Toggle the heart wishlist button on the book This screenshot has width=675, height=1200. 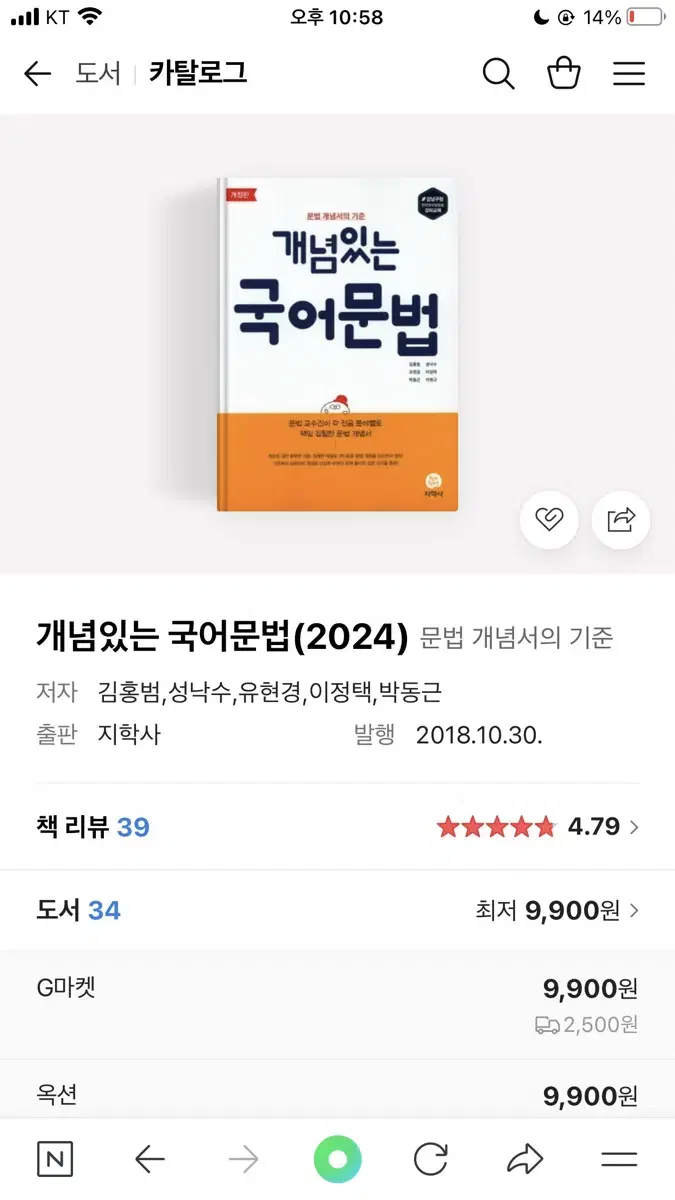pos(549,519)
